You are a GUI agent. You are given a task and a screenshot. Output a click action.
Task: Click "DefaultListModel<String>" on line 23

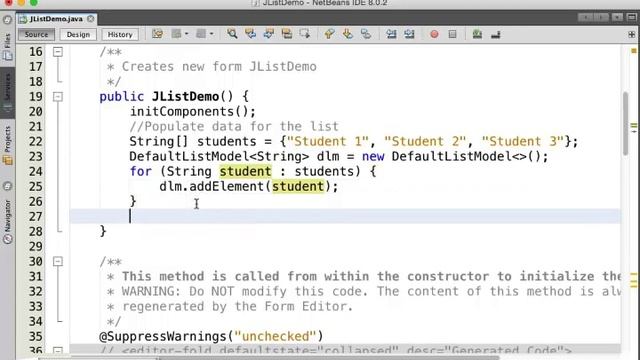(x=219, y=156)
